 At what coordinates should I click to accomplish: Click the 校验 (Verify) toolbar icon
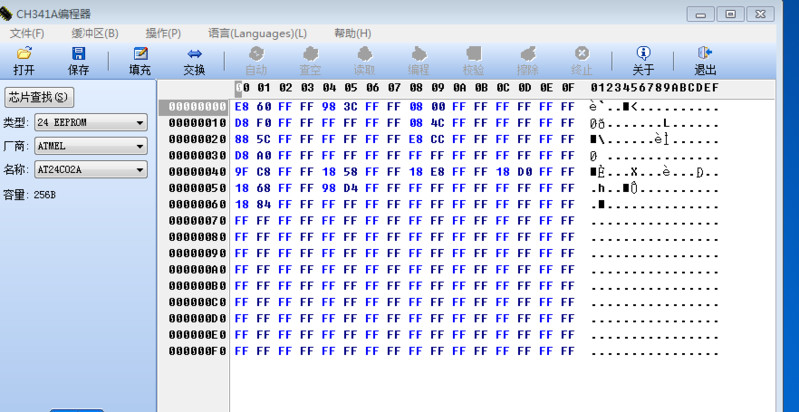point(473,60)
